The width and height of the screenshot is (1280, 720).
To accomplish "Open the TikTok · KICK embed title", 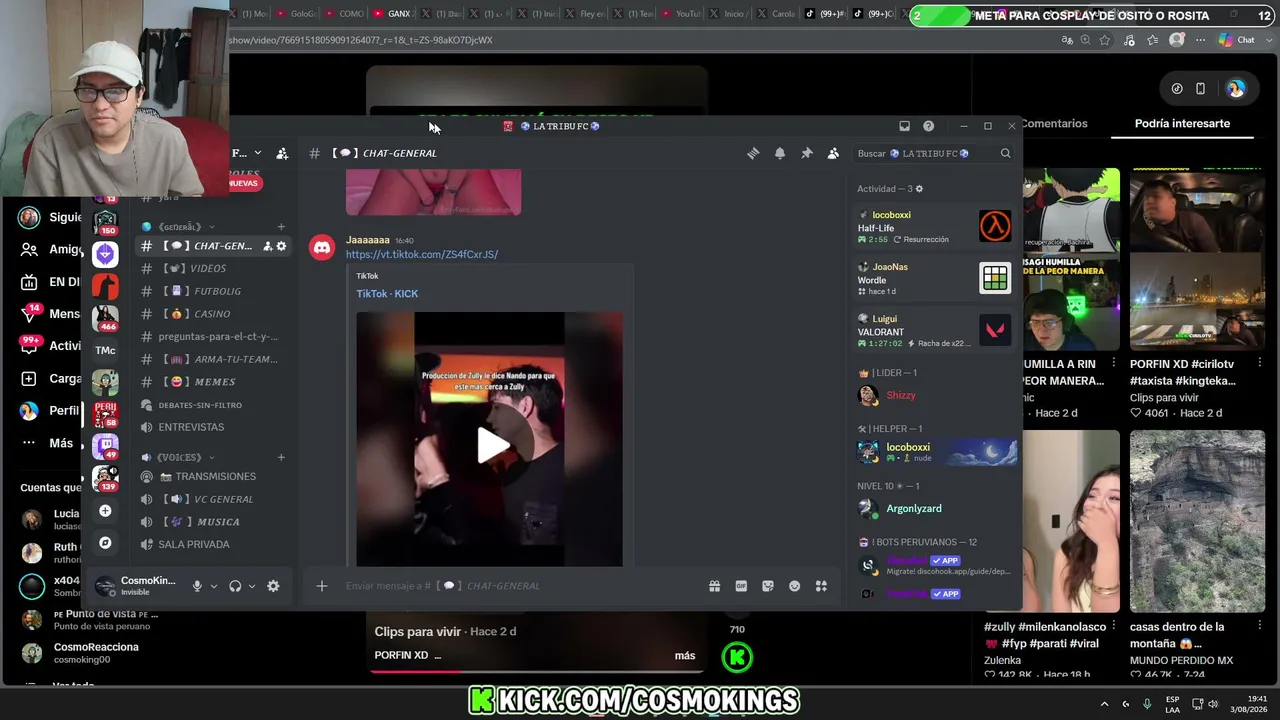I will pos(387,294).
